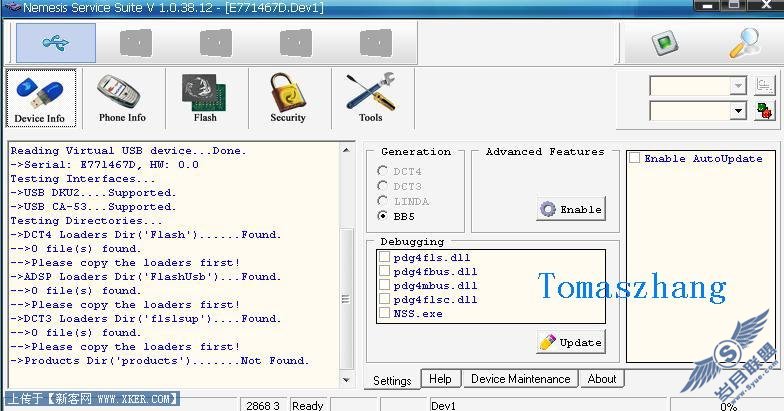Enable the AutoUpdate checkbox

(634, 158)
